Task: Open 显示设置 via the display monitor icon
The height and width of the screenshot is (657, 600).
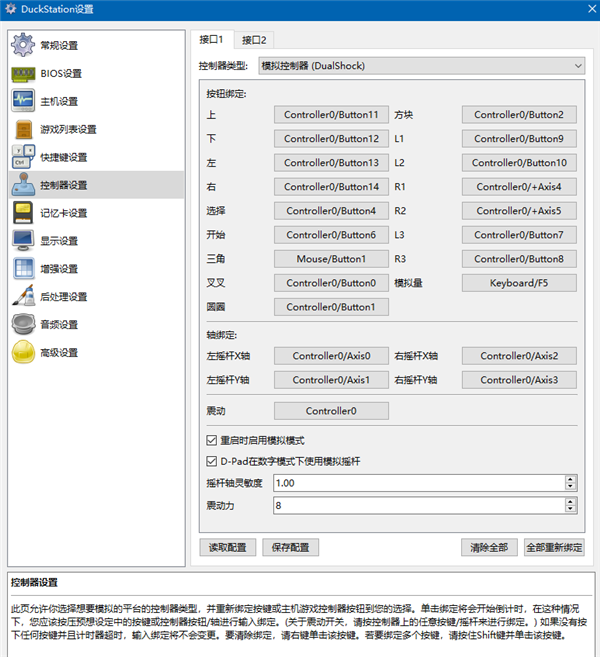Action: 23,241
